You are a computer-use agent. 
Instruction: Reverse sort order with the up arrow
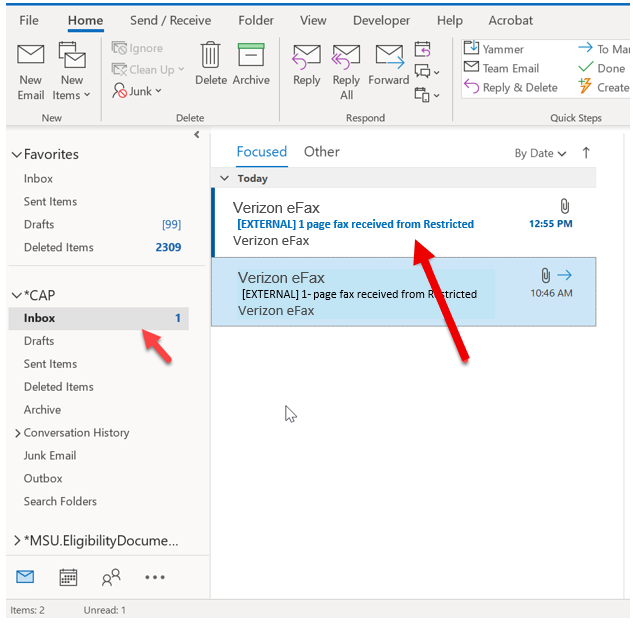(586, 153)
